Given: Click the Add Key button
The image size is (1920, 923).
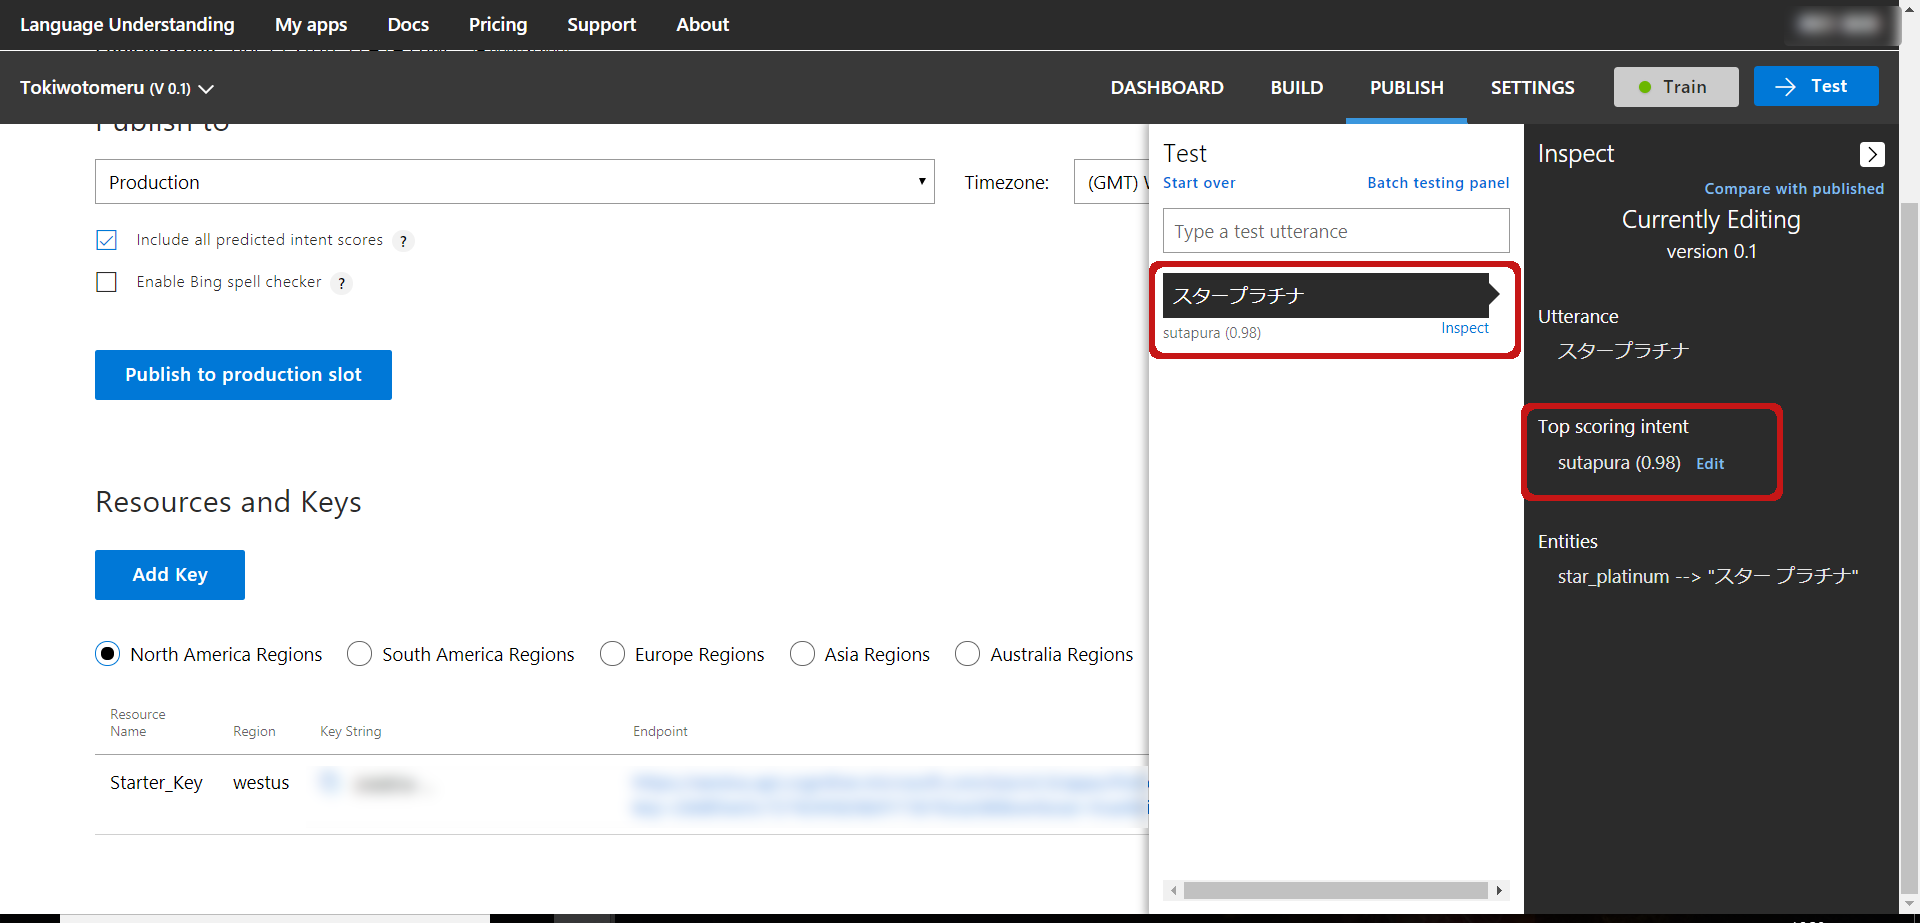Looking at the screenshot, I should 170,575.
